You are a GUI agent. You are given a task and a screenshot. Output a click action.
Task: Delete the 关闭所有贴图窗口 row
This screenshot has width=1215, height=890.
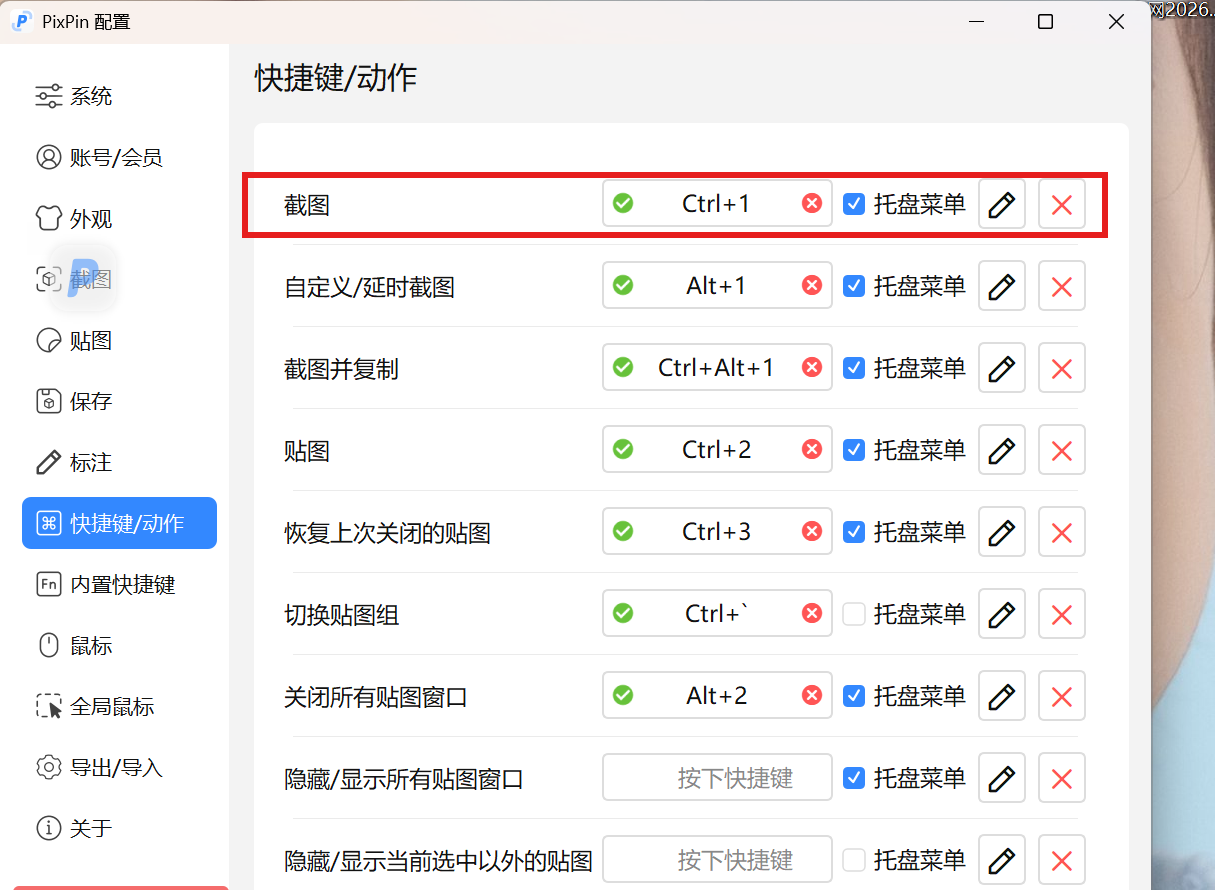click(x=1062, y=696)
